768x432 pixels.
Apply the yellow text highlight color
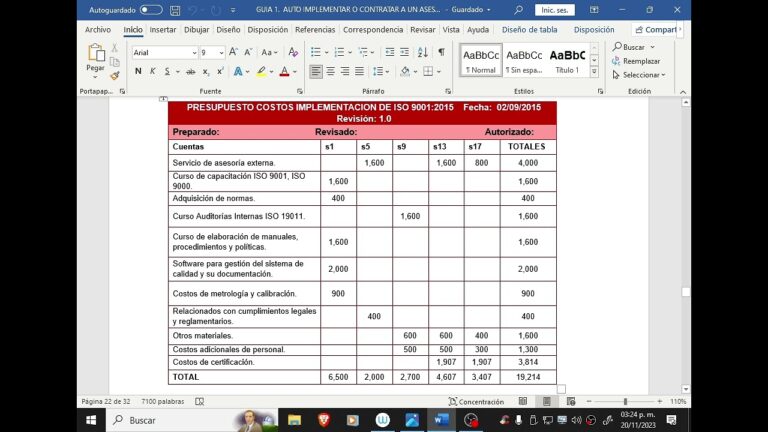click(x=262, y=72)
